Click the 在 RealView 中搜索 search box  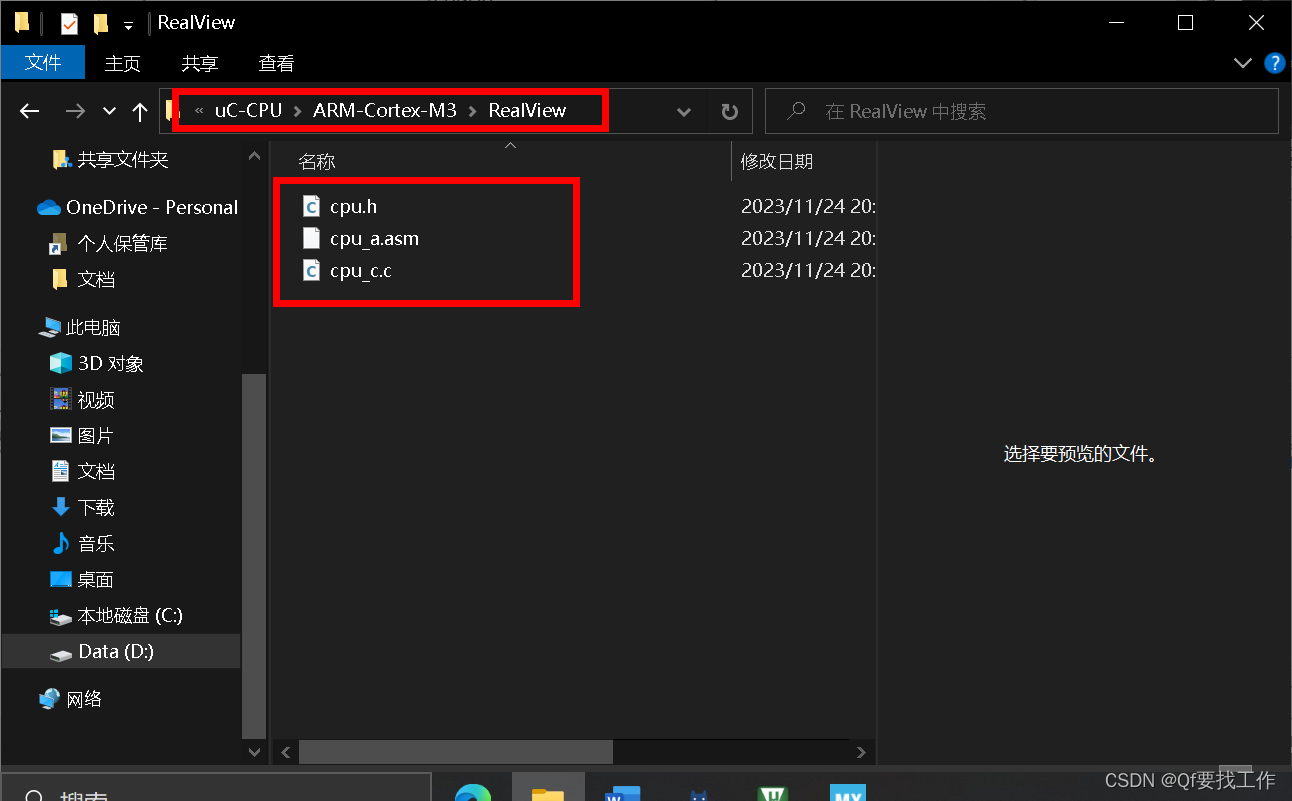1021,112
